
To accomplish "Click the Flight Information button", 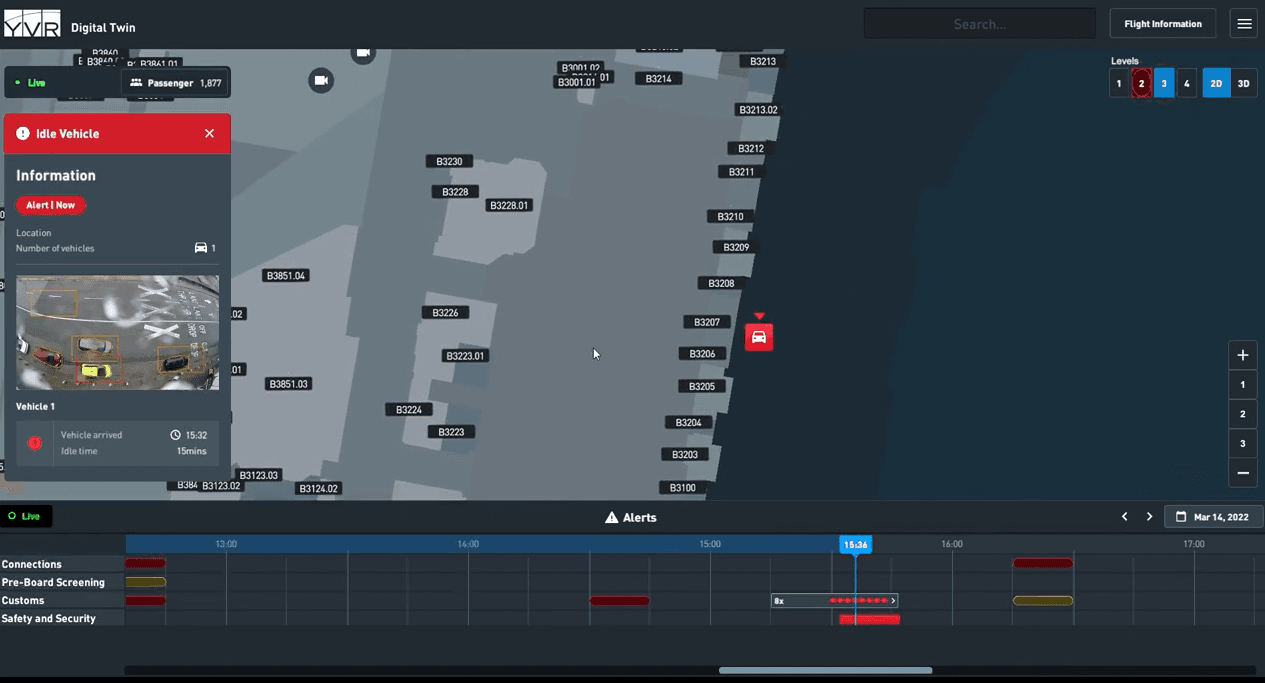I will [1162, 23].
